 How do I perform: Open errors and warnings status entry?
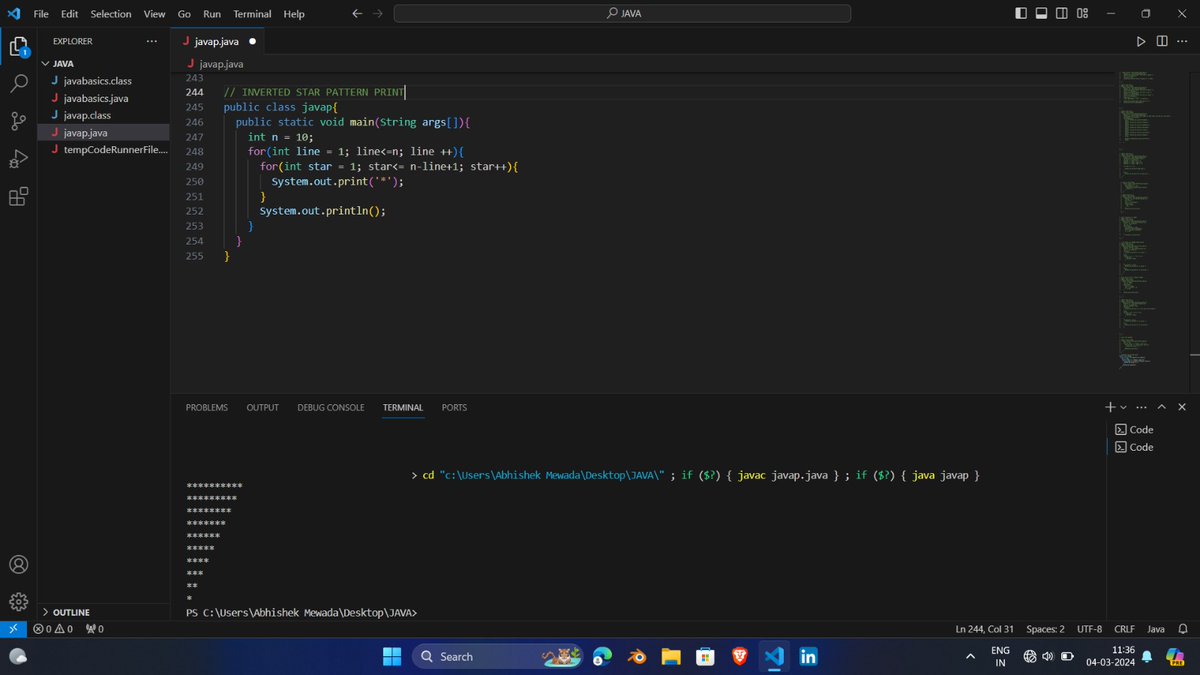(52, 629)
